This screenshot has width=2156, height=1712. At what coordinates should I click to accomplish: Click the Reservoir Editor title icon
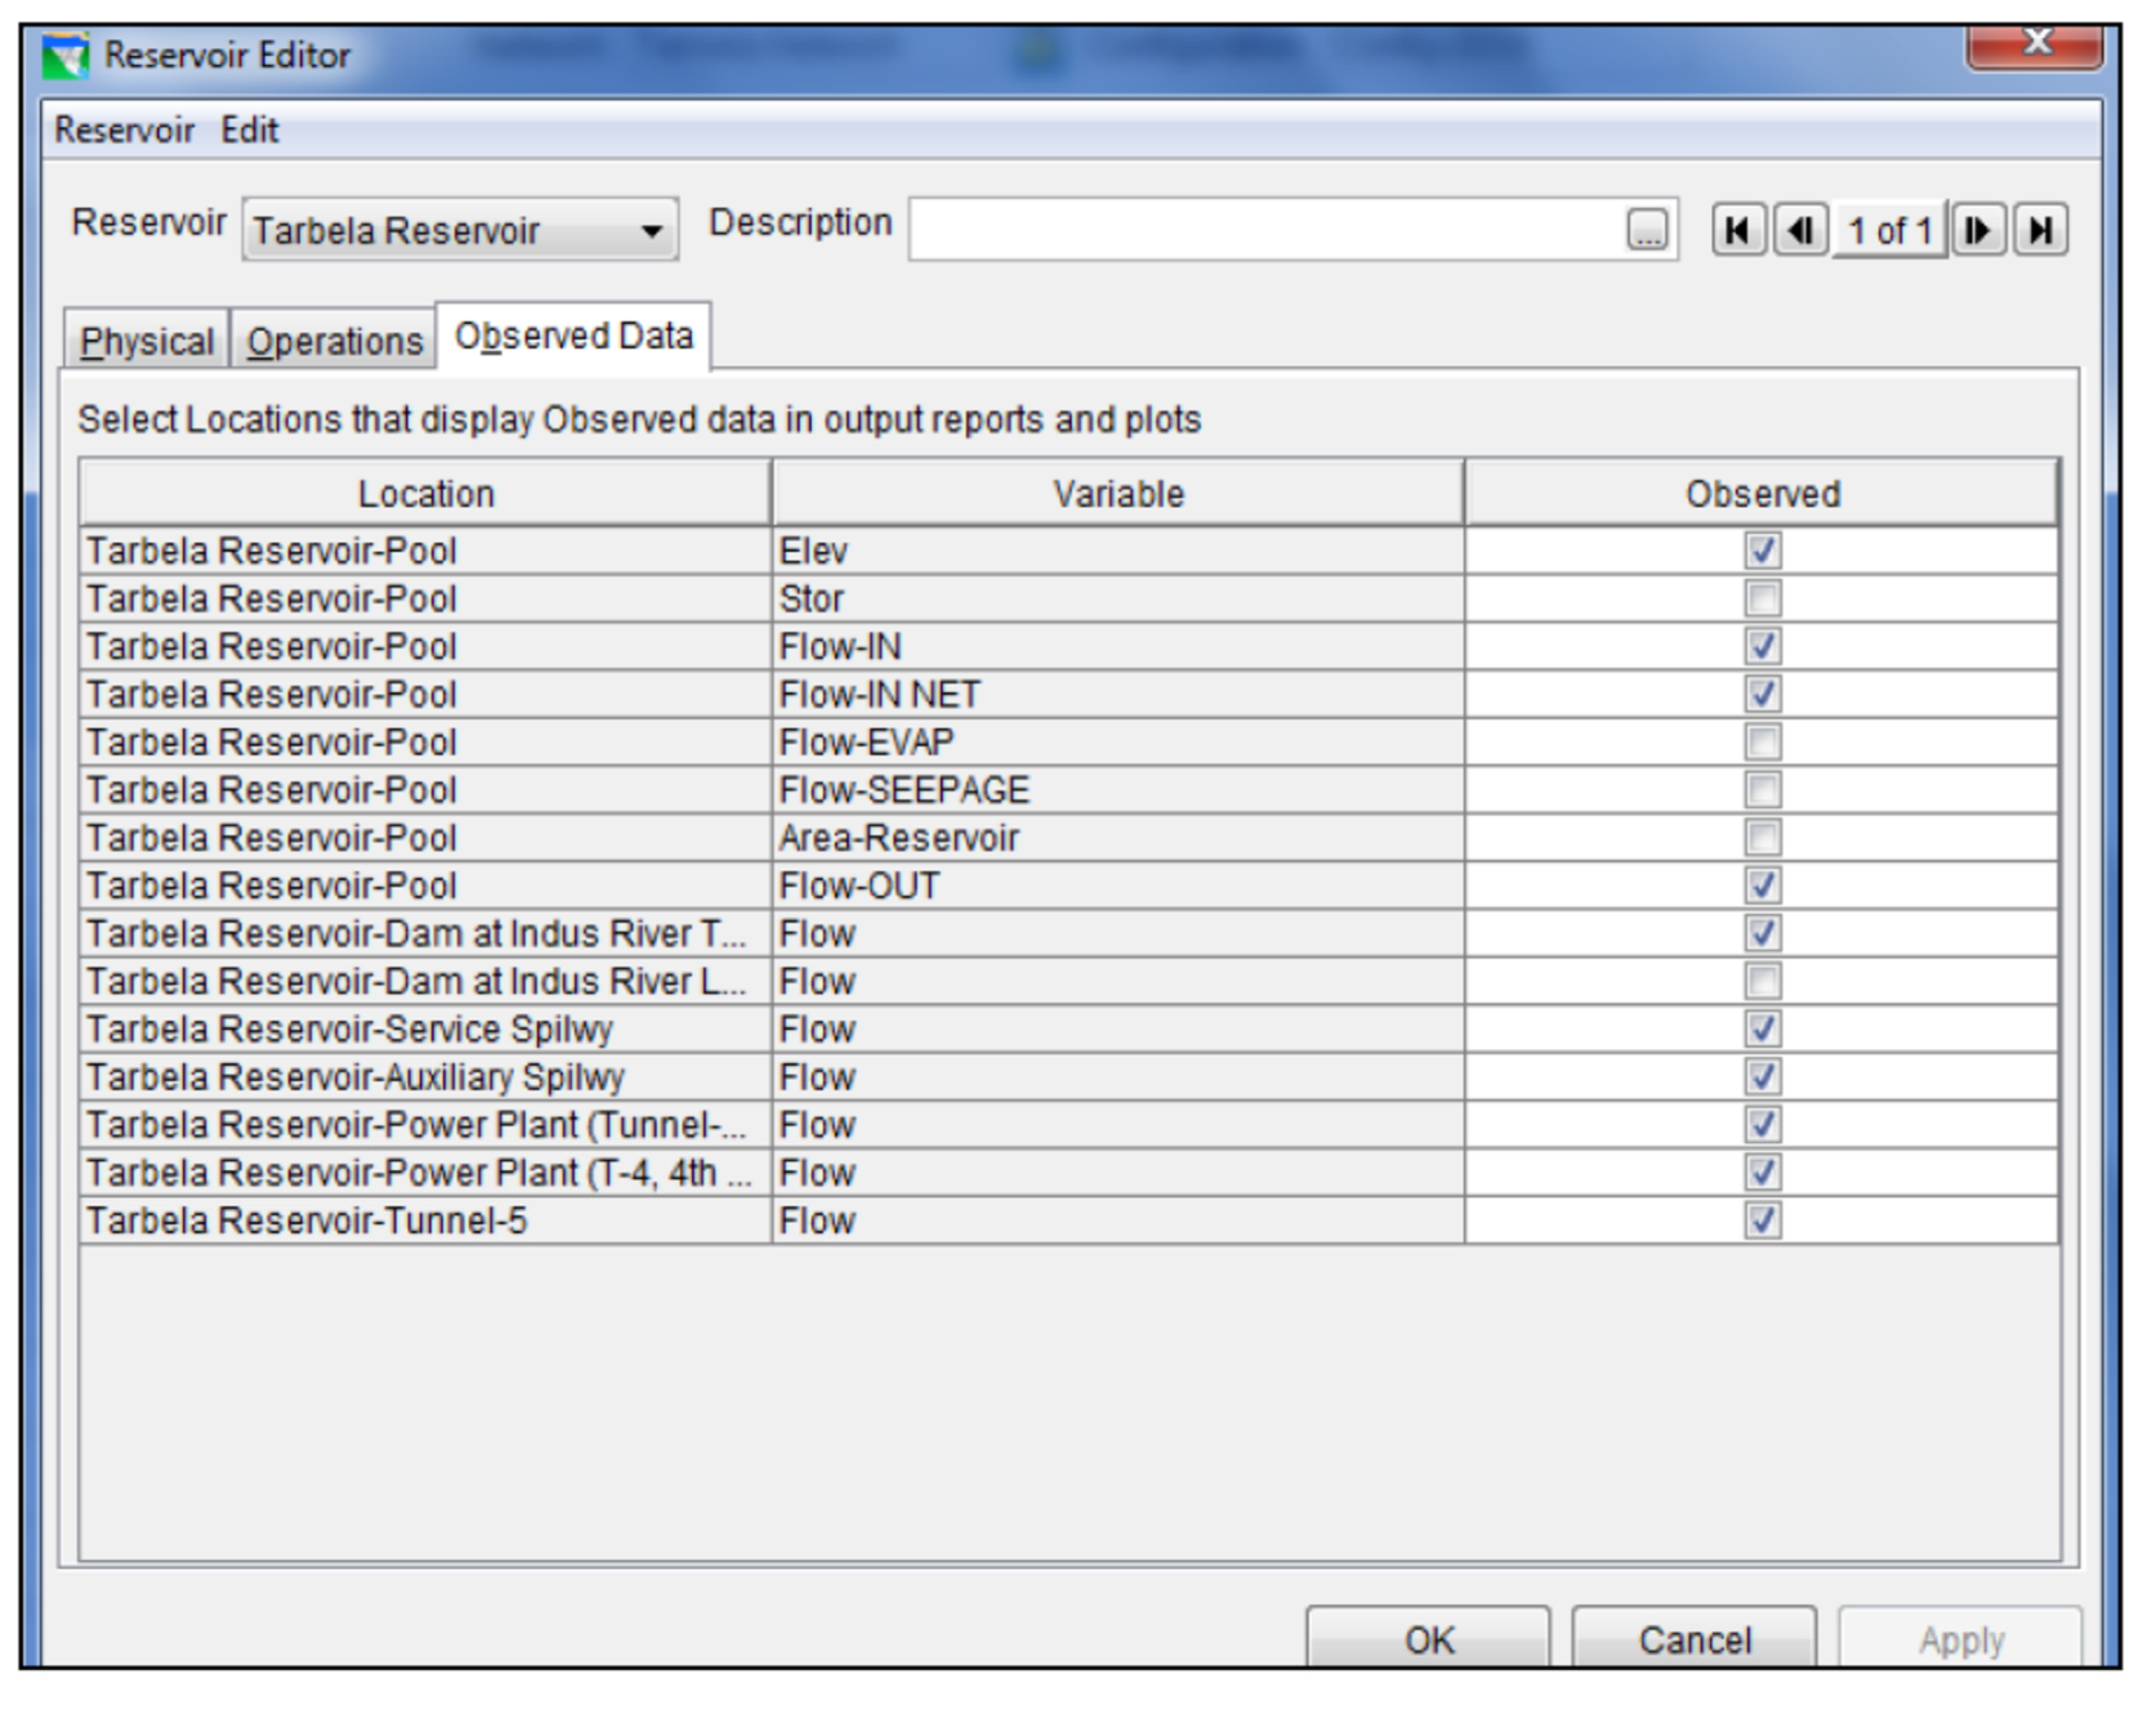coord(65,56)
